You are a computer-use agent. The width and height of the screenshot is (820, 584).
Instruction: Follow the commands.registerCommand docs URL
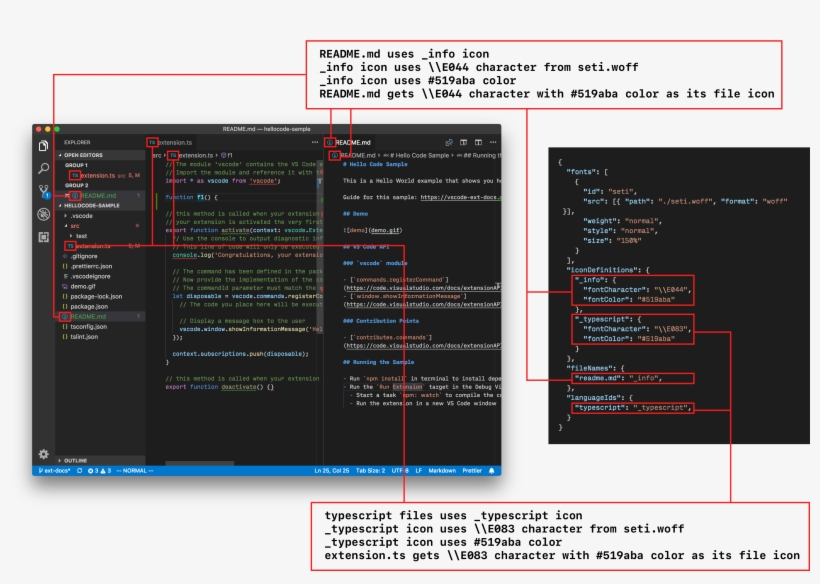[x=422, y=288]
